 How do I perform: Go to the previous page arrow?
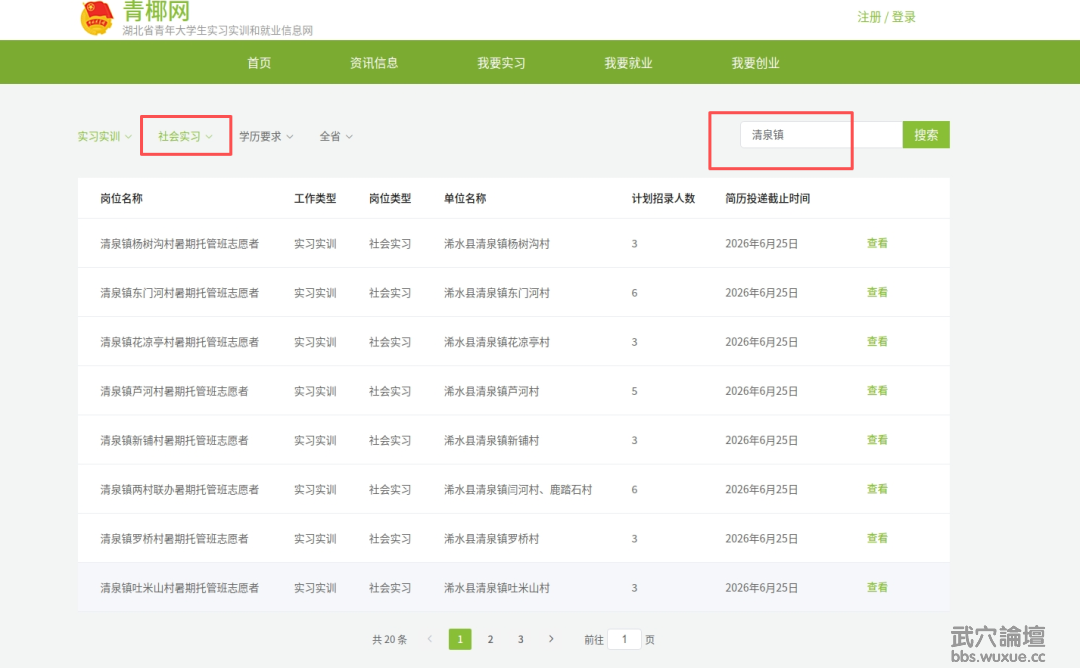430,639
